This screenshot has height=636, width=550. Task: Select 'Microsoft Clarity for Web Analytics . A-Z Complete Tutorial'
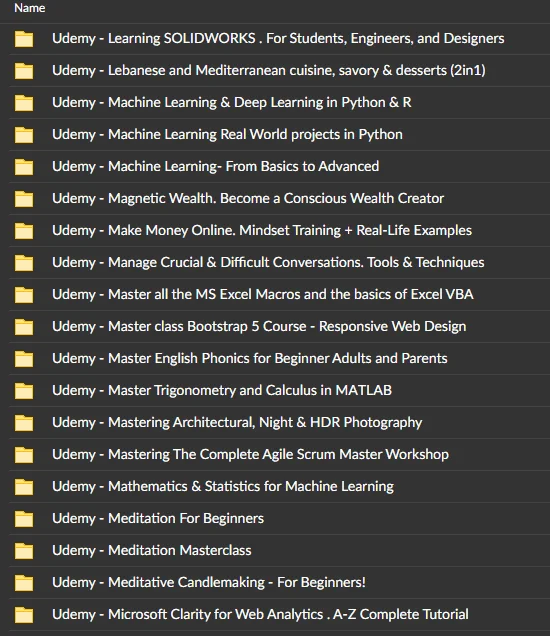[288, 615]
